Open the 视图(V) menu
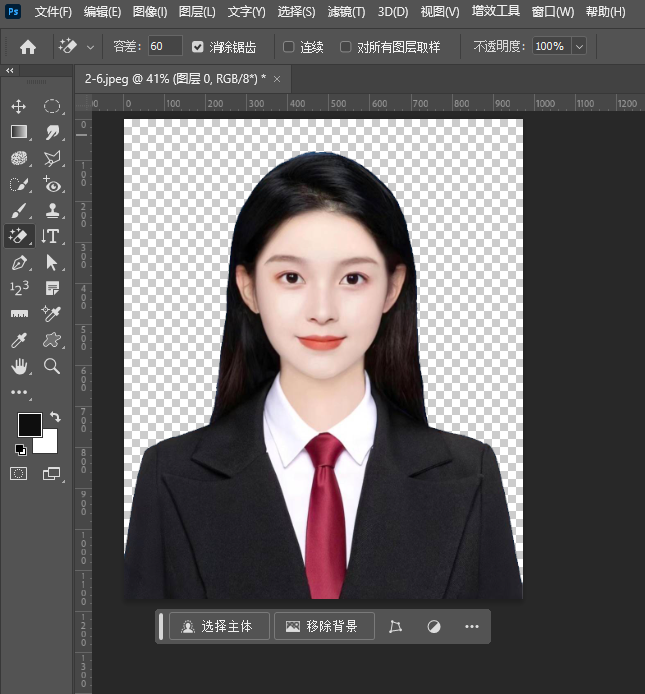Screen dimensions: 645x694 pos(440,12)
